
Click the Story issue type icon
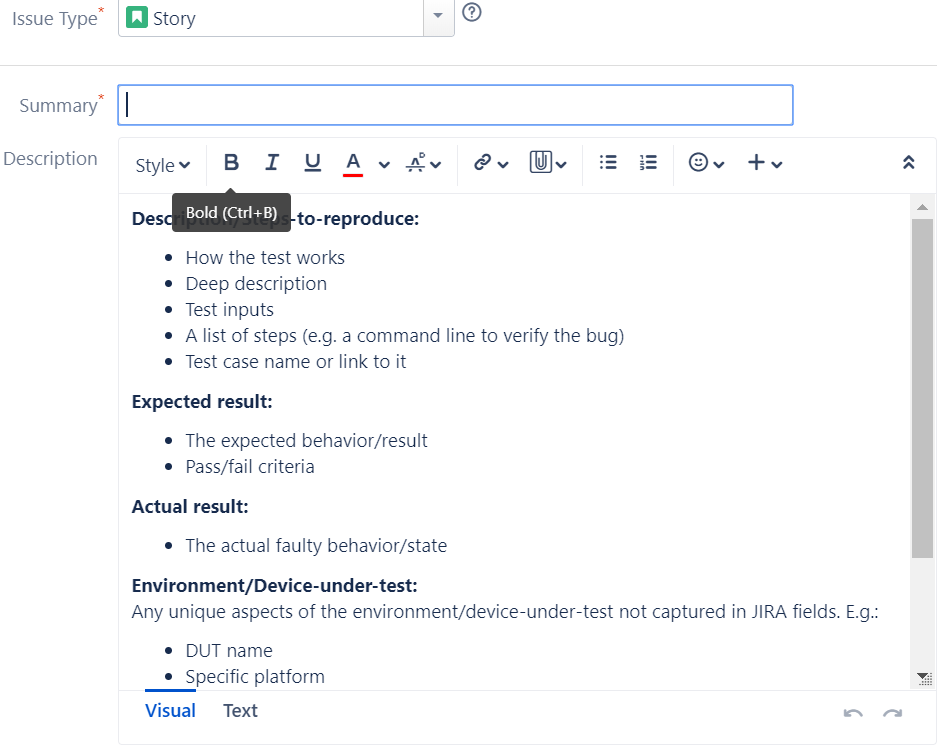coord(136,17)
